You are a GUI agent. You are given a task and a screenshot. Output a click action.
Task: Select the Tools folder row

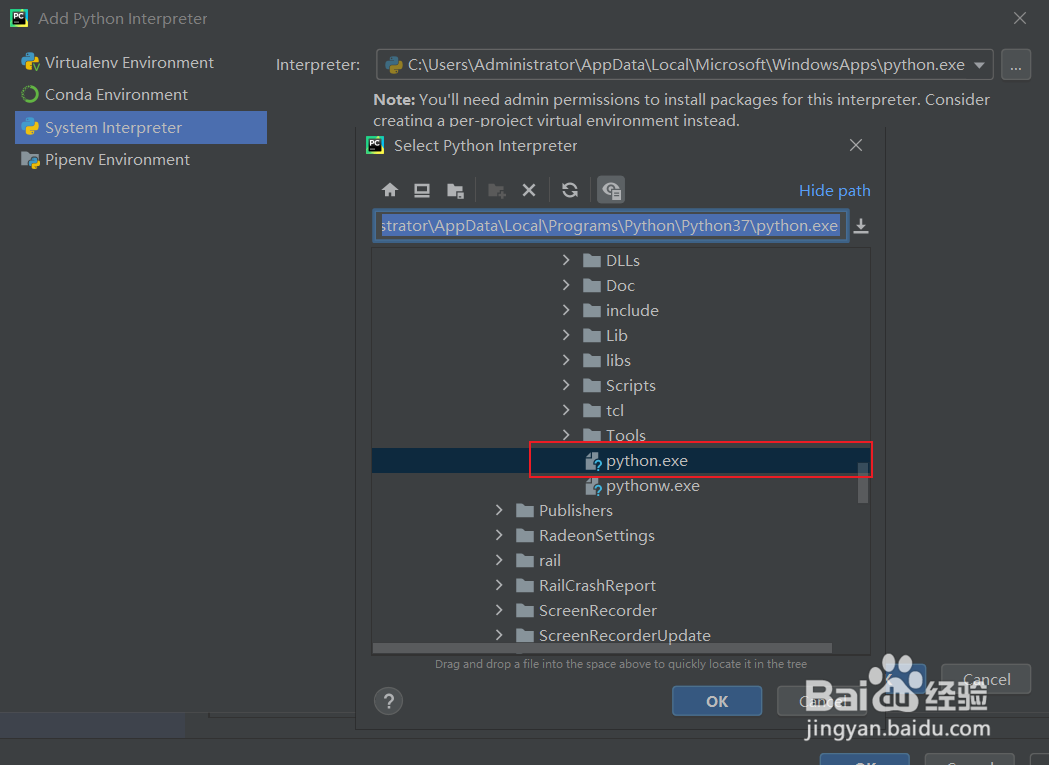[621, 436]
